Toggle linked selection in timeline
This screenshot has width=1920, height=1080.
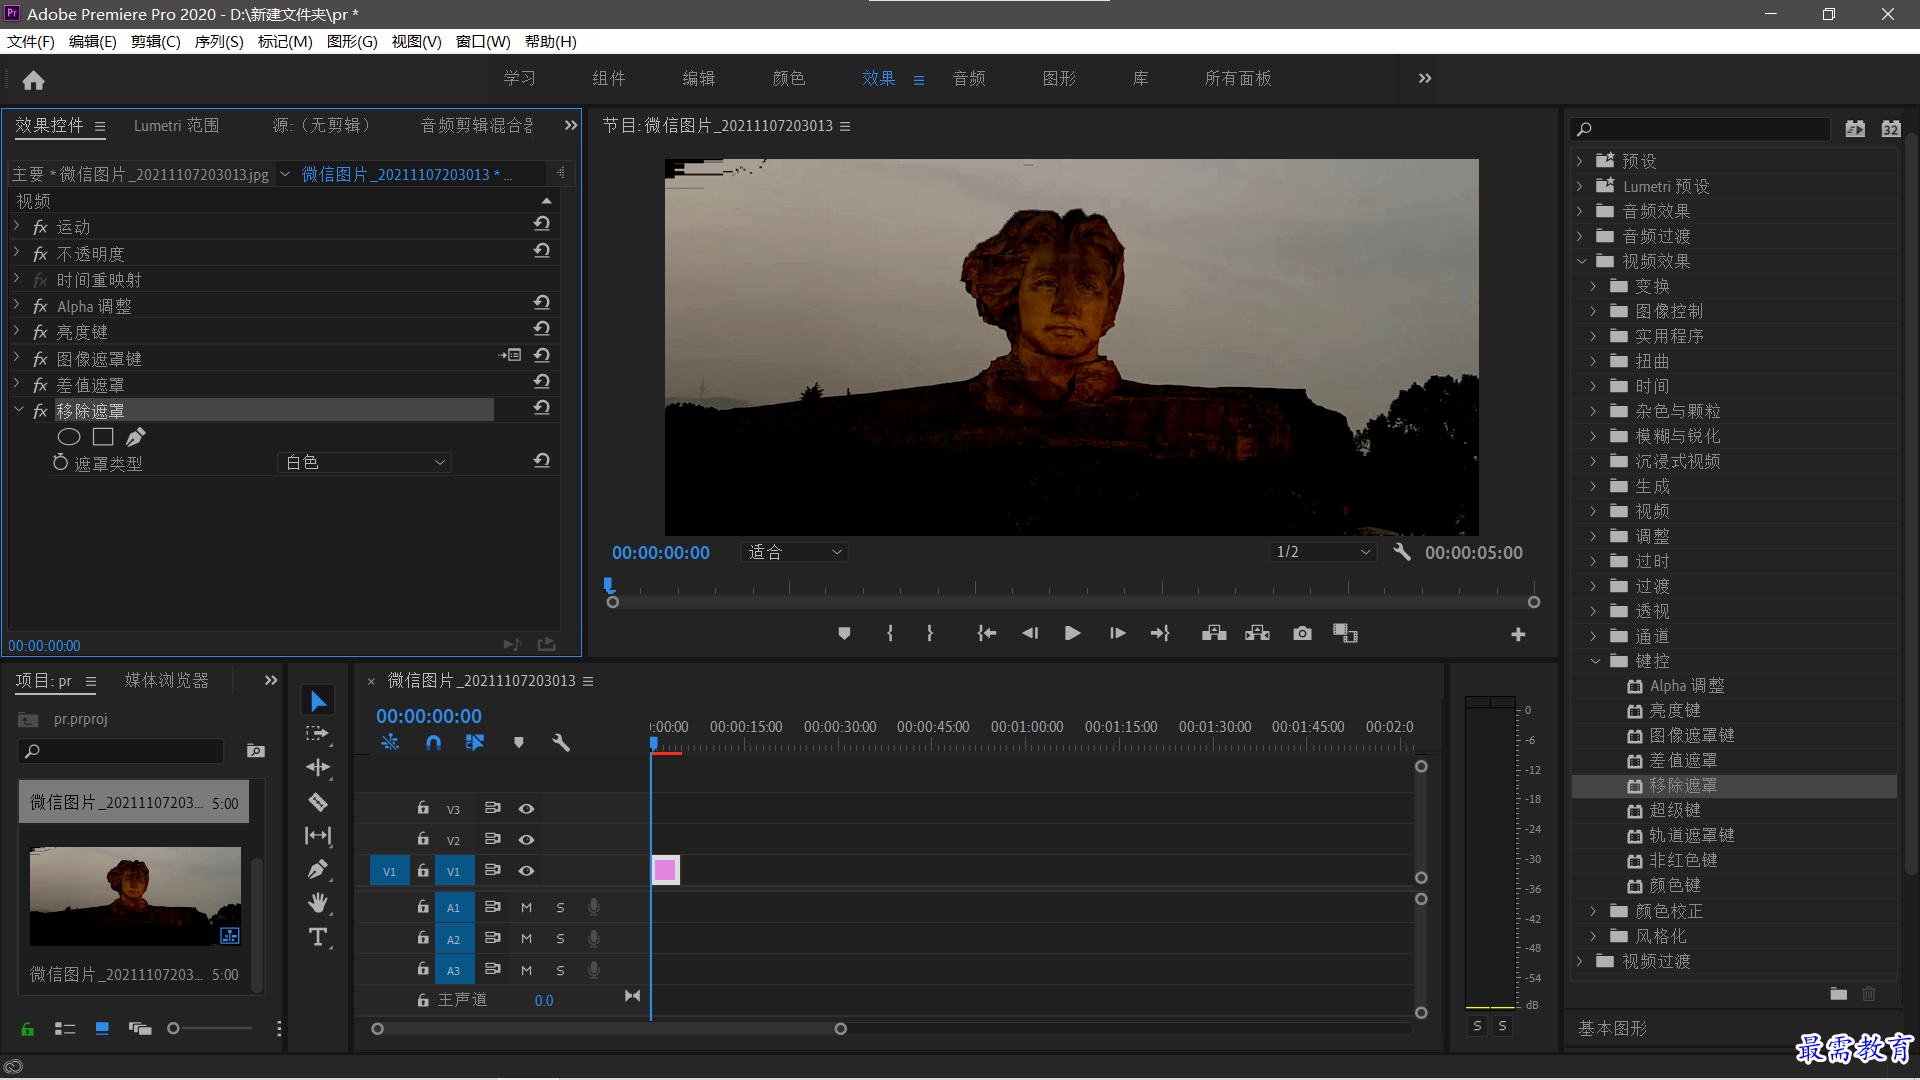(x=475, y=743)
